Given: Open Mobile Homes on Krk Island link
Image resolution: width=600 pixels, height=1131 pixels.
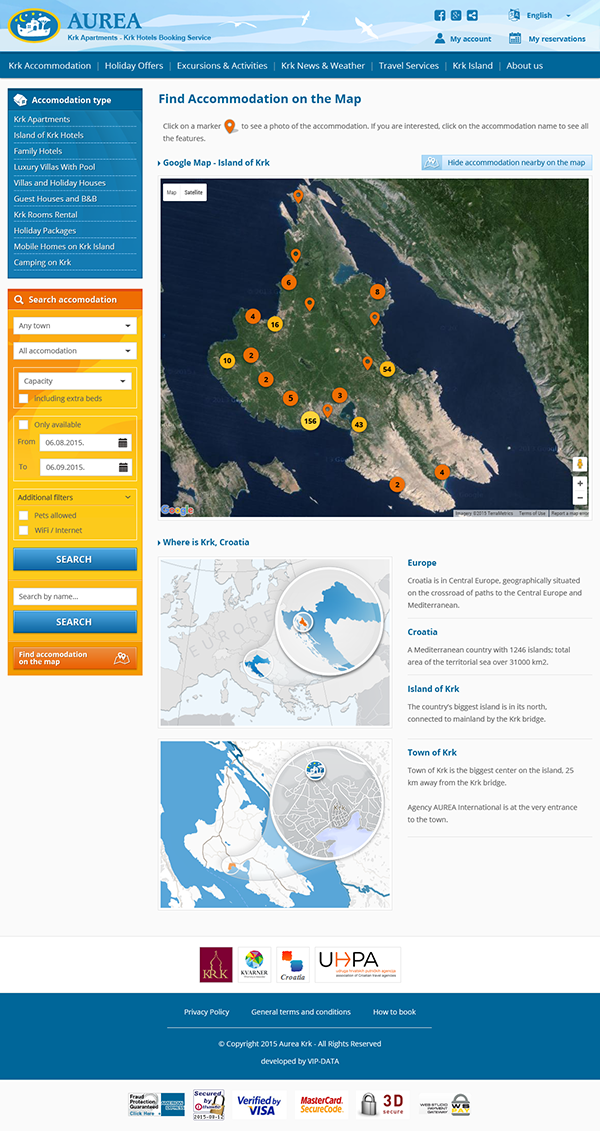Looking at the screenshot, I should [64, 247].
